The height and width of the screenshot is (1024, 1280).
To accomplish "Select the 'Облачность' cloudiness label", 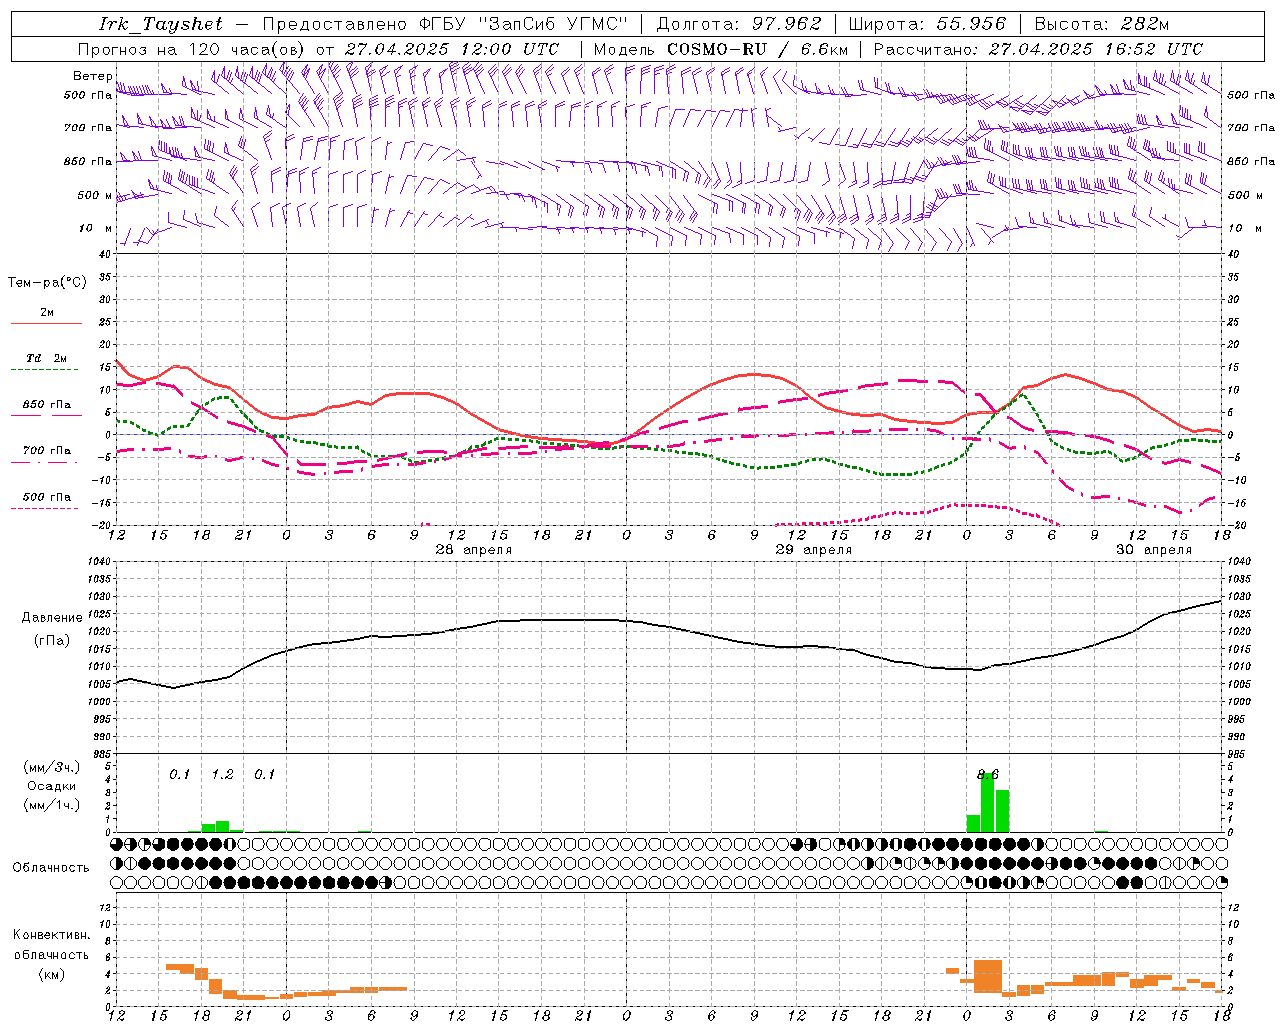I will pyautogui.click(x=51, y=868).
